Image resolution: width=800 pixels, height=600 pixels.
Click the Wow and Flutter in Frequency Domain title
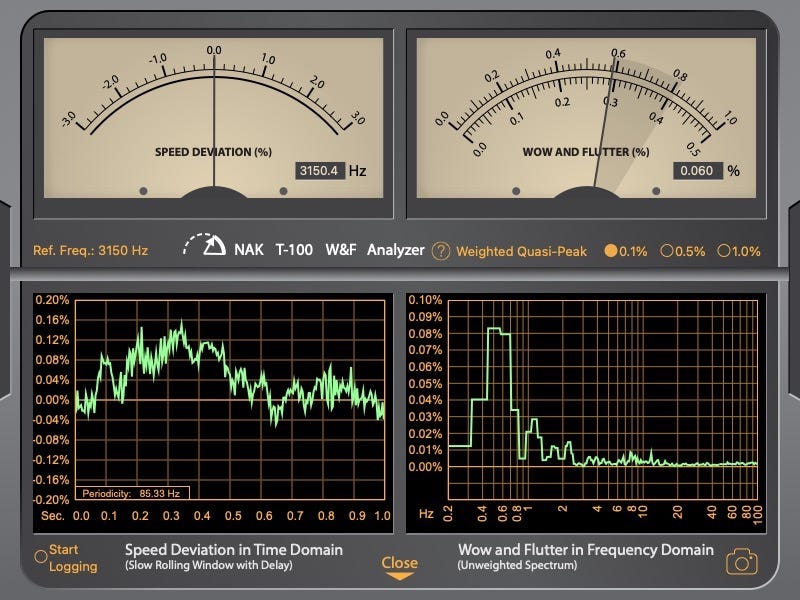coord(586,549)
